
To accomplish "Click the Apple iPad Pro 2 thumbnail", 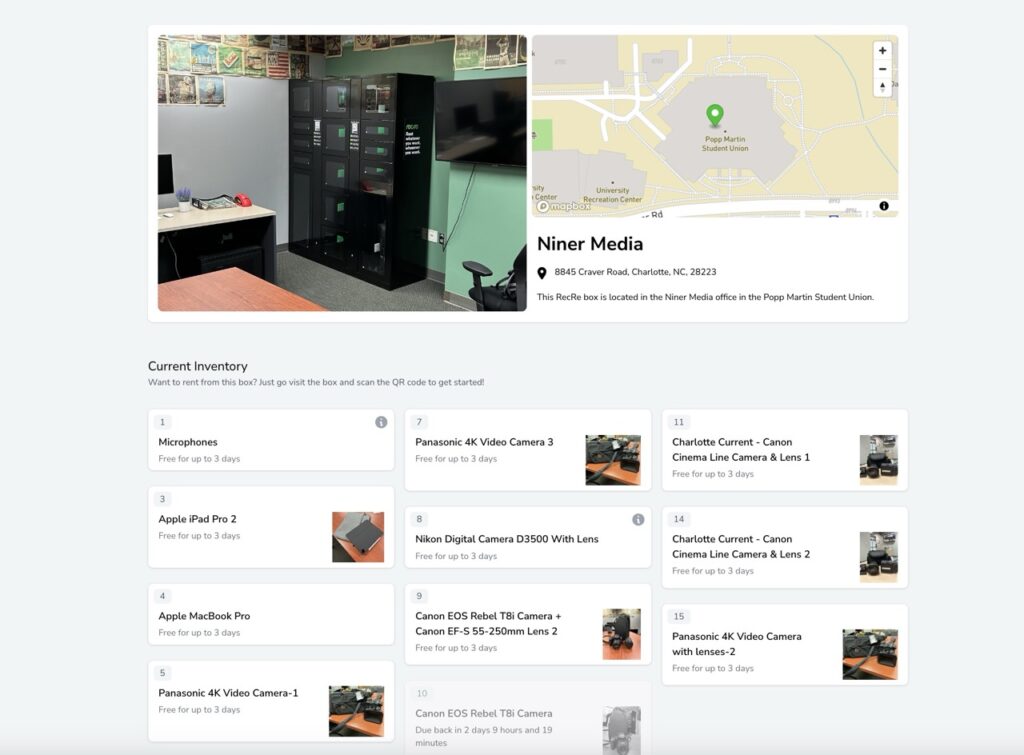I will click(358, 537).
